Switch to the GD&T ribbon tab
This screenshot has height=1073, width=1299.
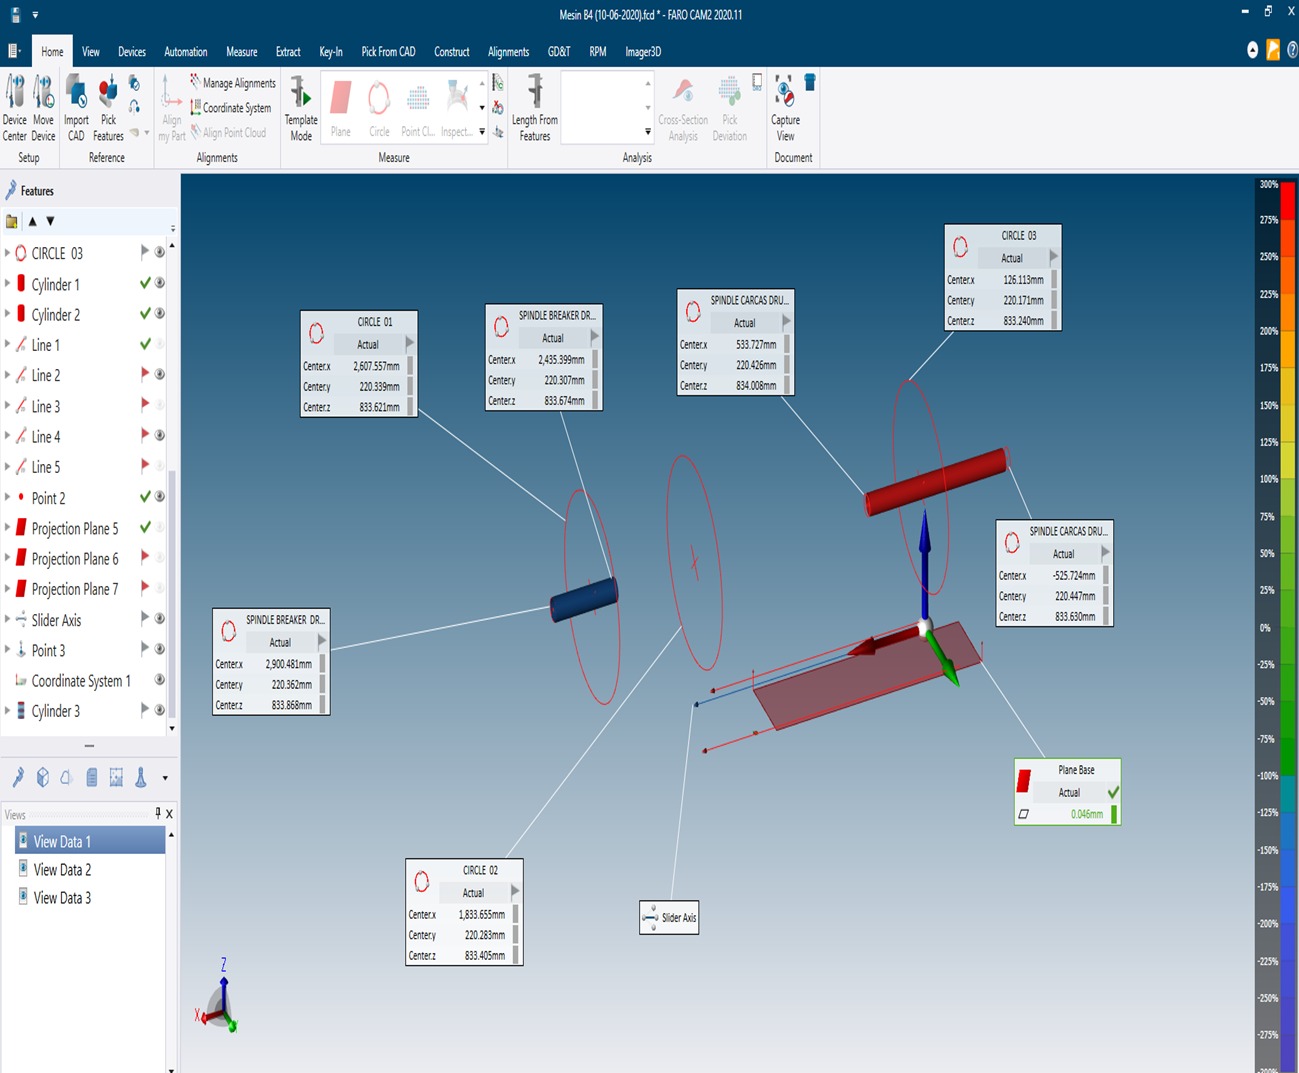(x=559, y=52)
